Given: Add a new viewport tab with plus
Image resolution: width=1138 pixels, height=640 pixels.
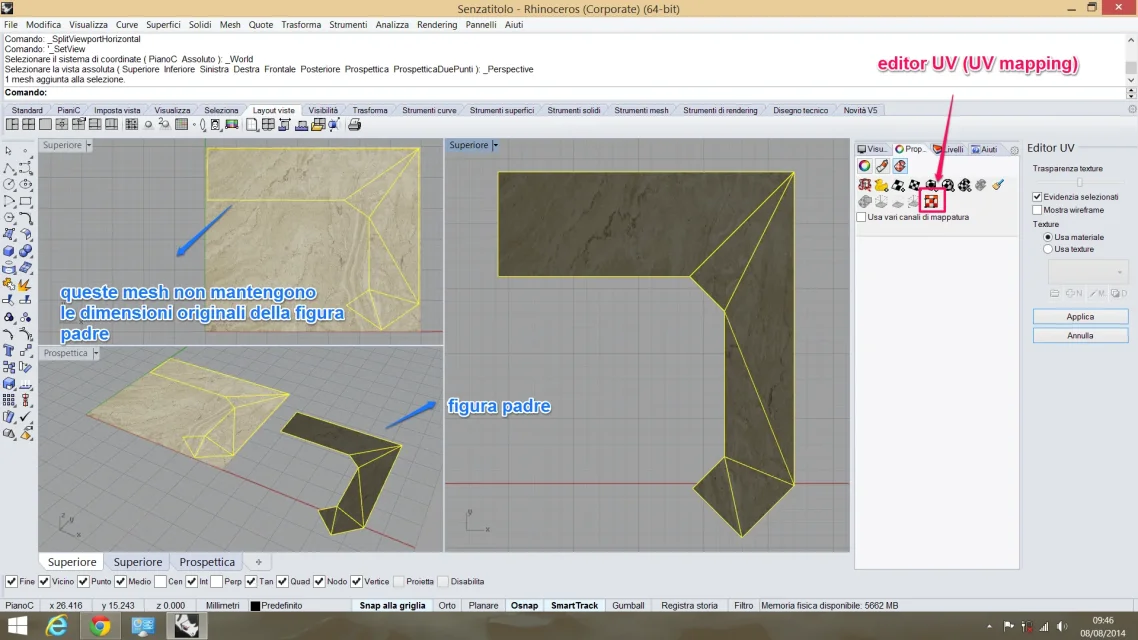Looking at the screenshot, I should [x=258, y=562].
